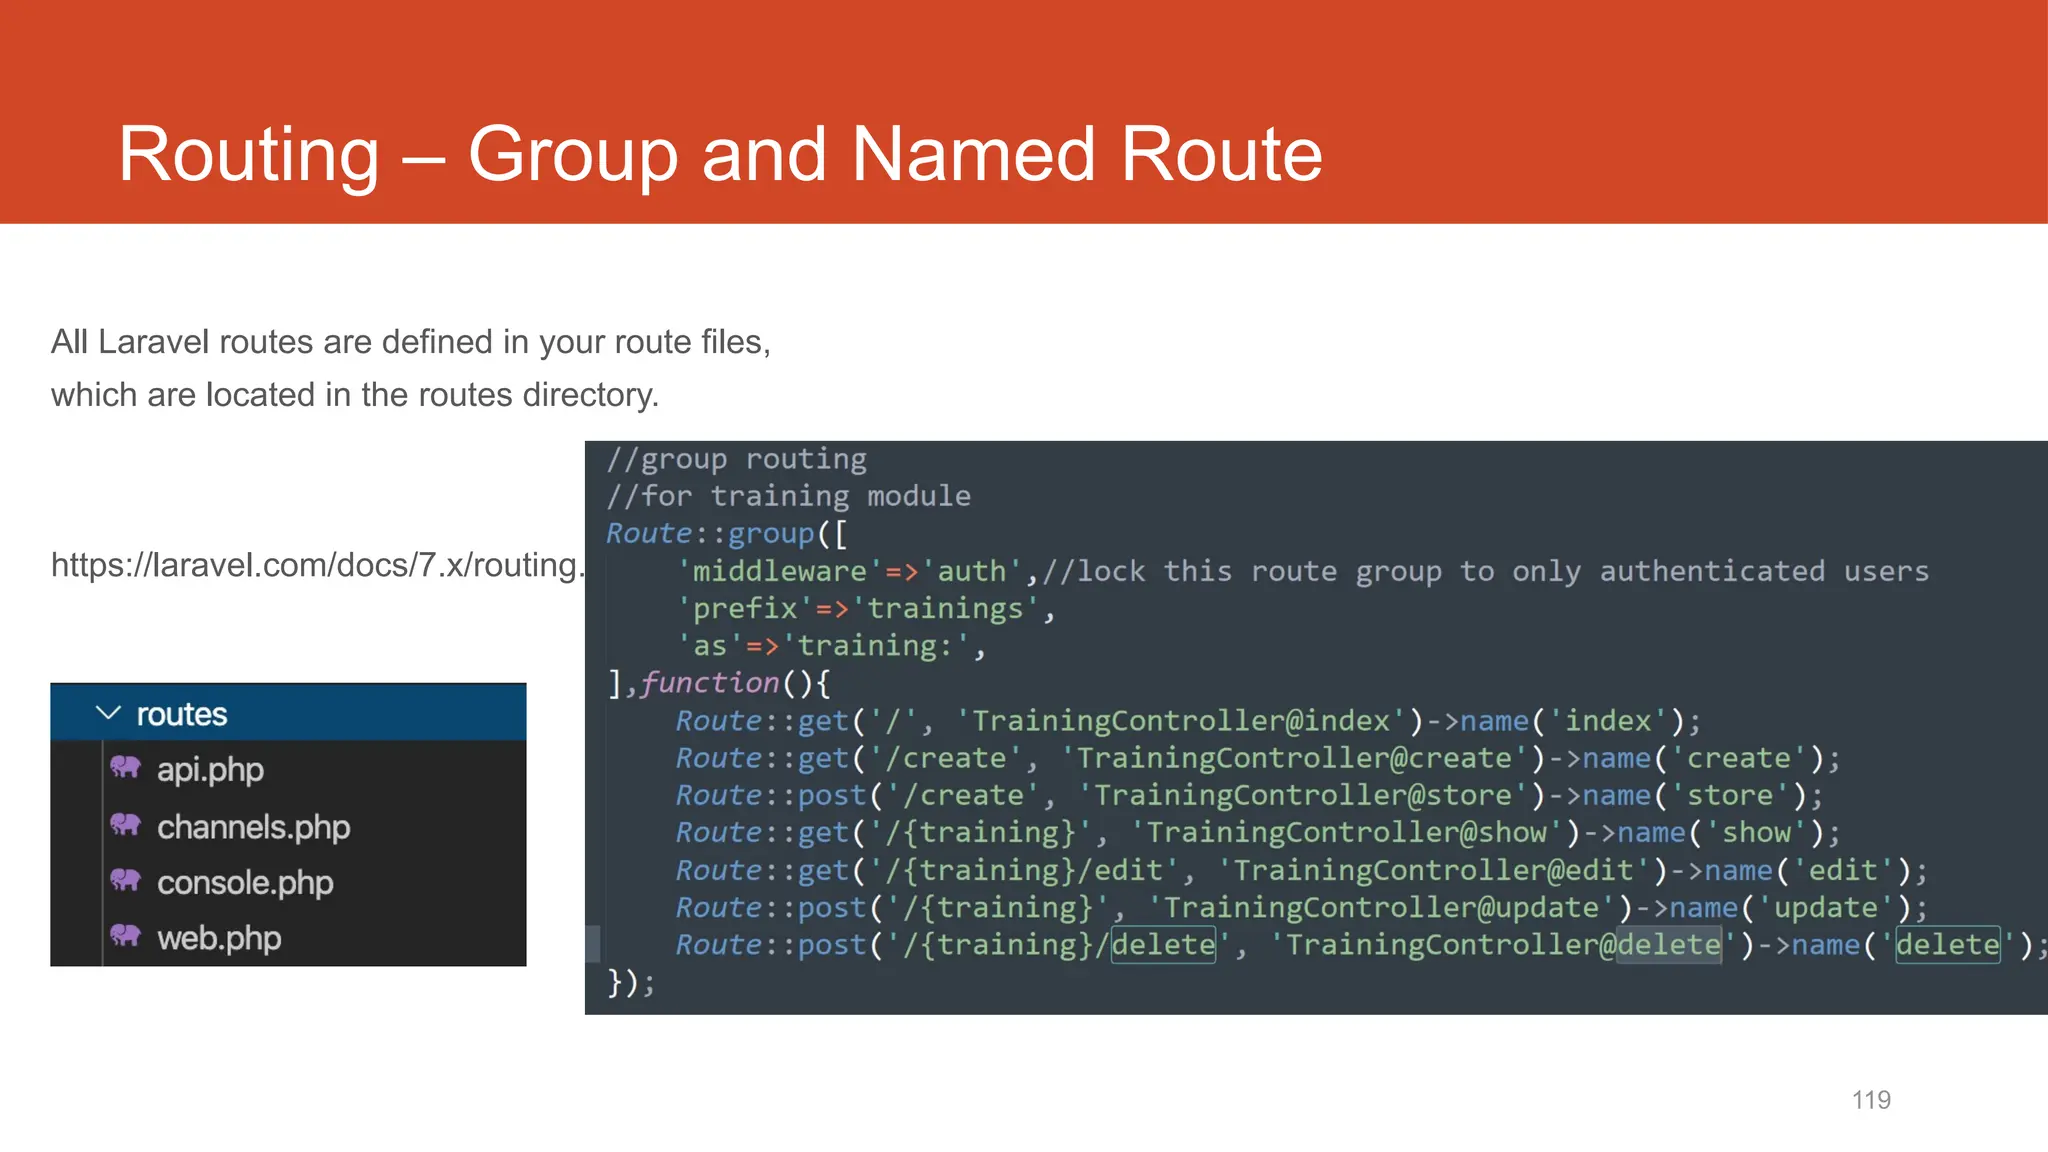Click the '],function(){' code line
This screenshot has height=1152, width=2048.
tap(718, 683)
